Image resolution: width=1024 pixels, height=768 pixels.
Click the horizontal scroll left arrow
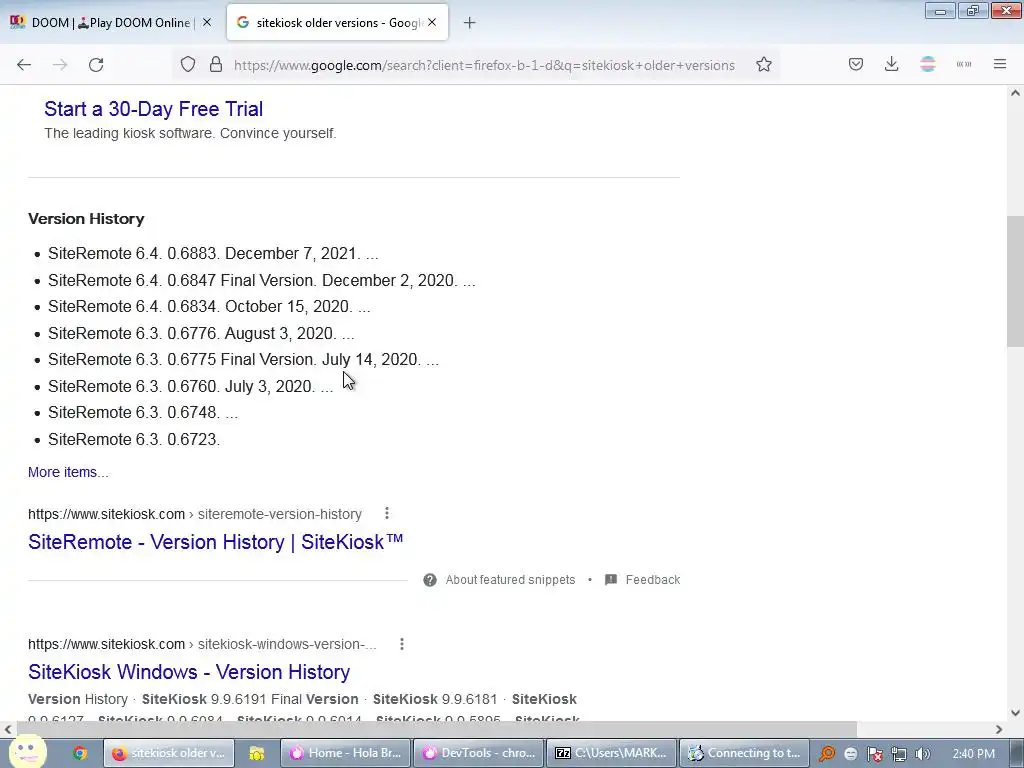(8, 729)
